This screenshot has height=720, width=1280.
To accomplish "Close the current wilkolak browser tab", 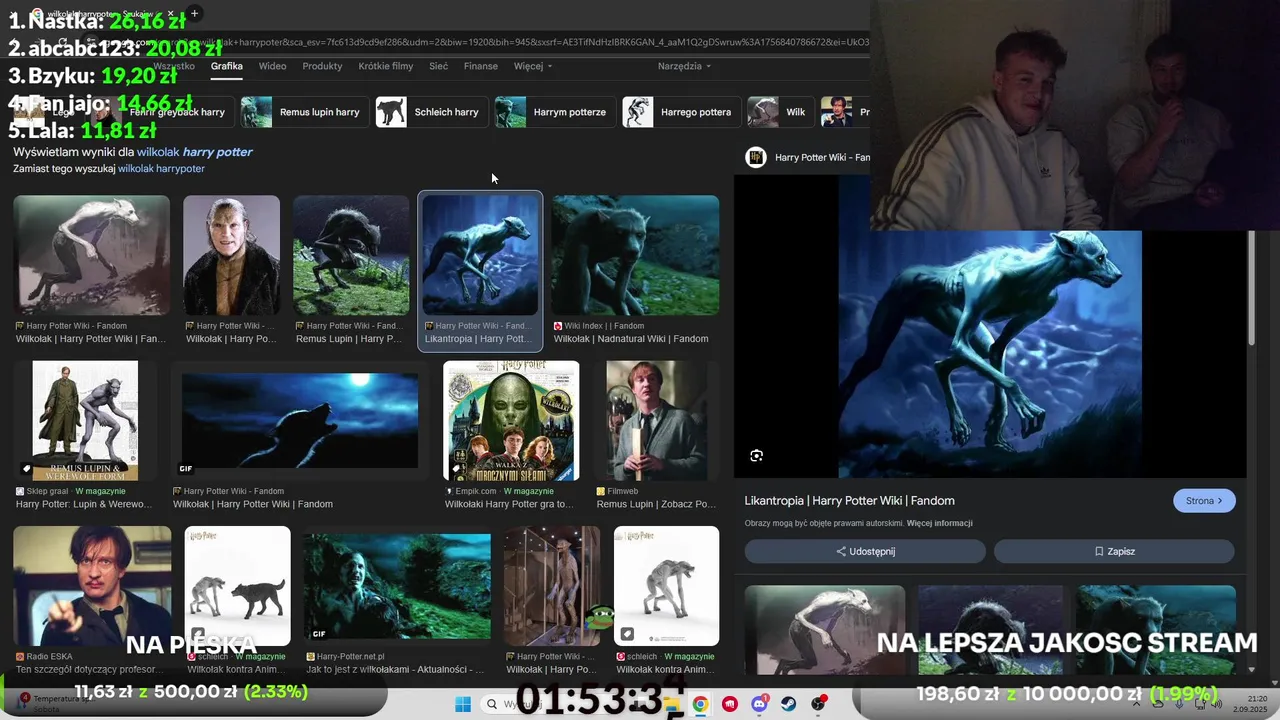I will tap(171, 14).
